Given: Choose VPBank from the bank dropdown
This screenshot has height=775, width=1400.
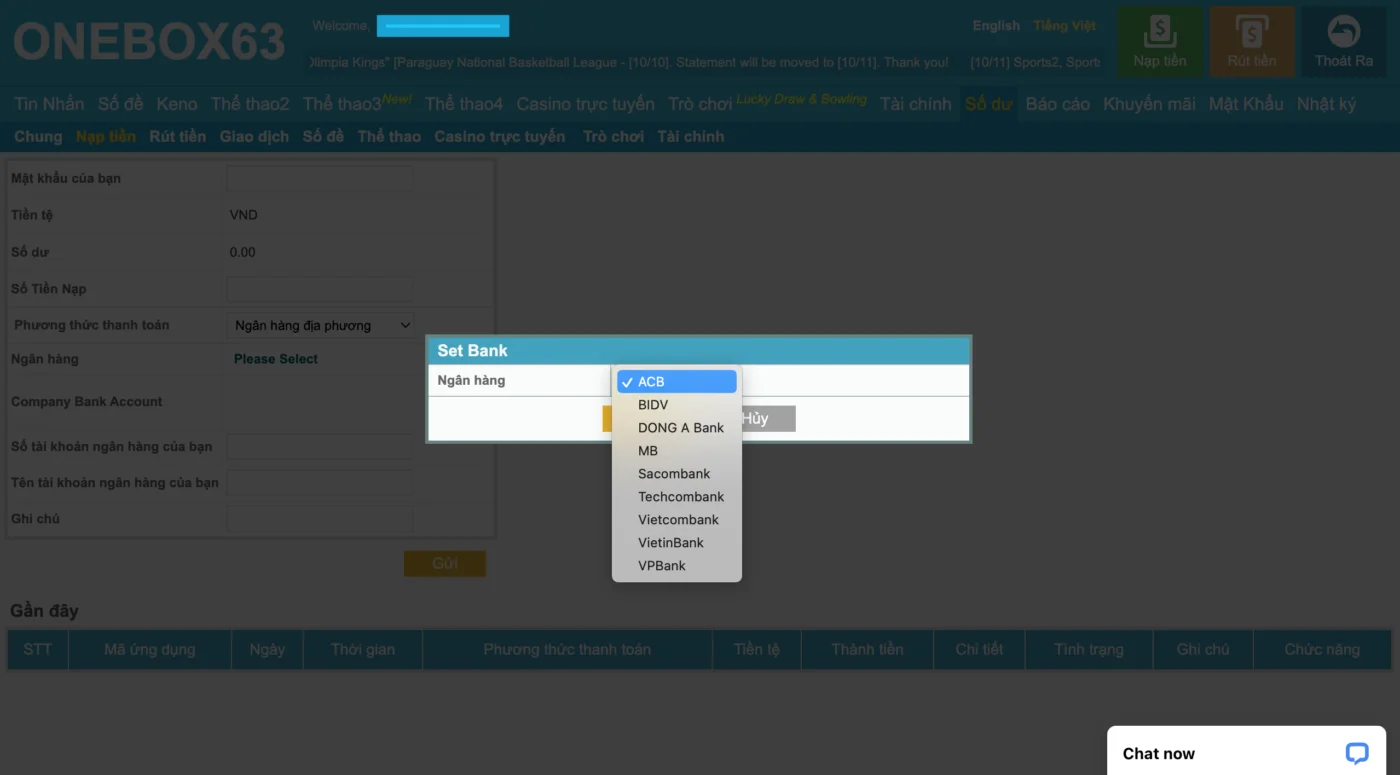Looking at the screenshot, I should [x=662, y=566].
